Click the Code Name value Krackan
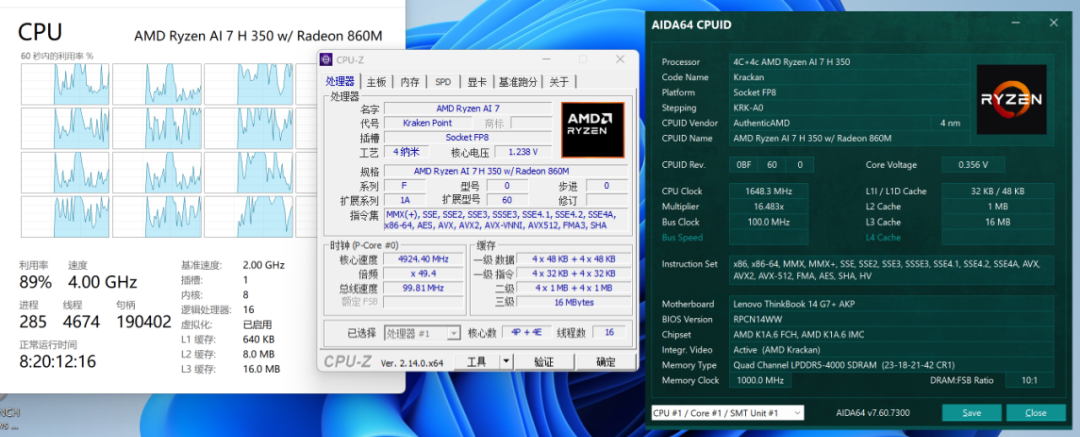This screenshot has height=437, width=1080. point(850,77)
